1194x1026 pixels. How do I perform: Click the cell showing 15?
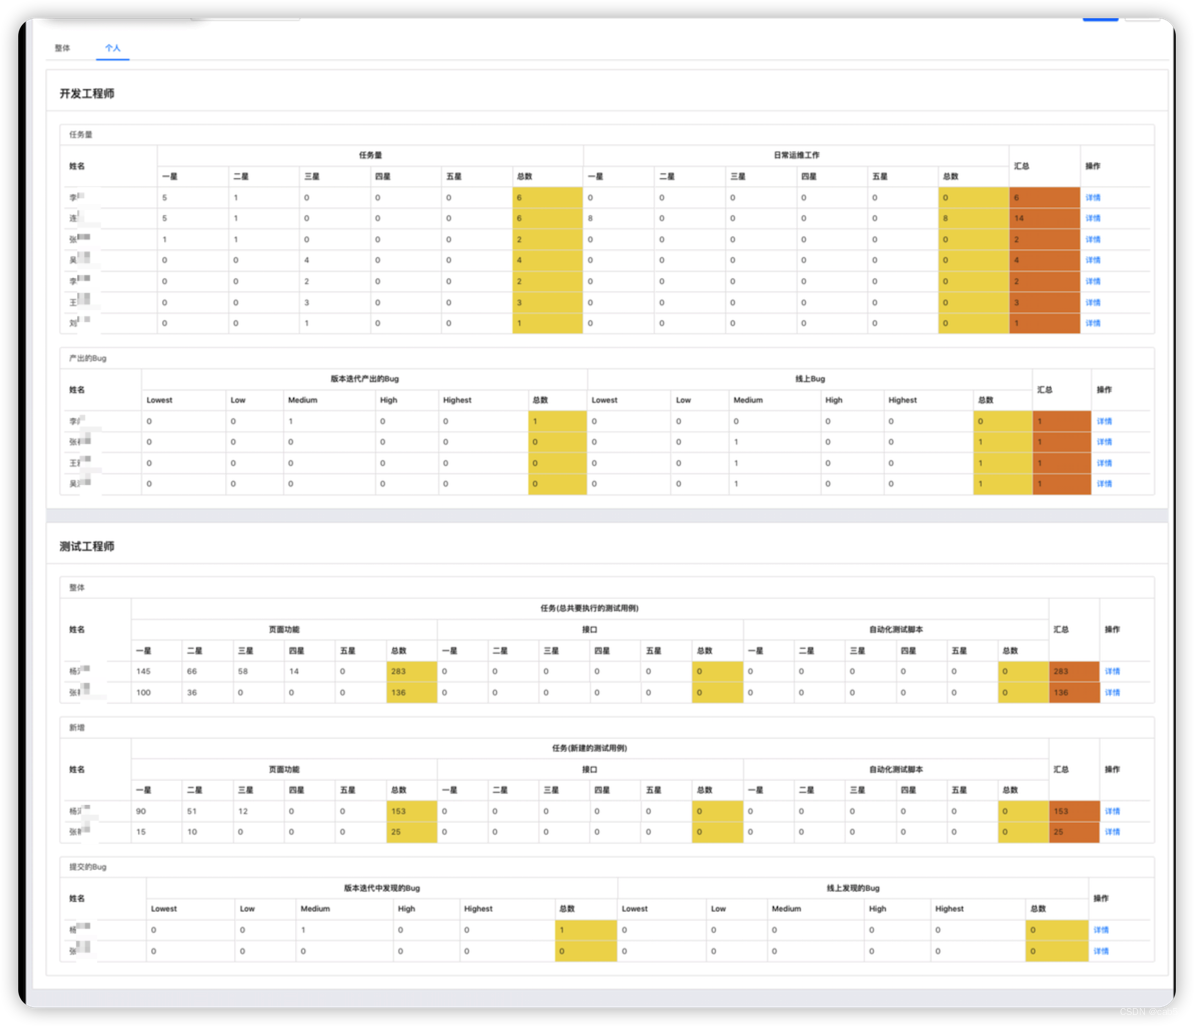156,832
